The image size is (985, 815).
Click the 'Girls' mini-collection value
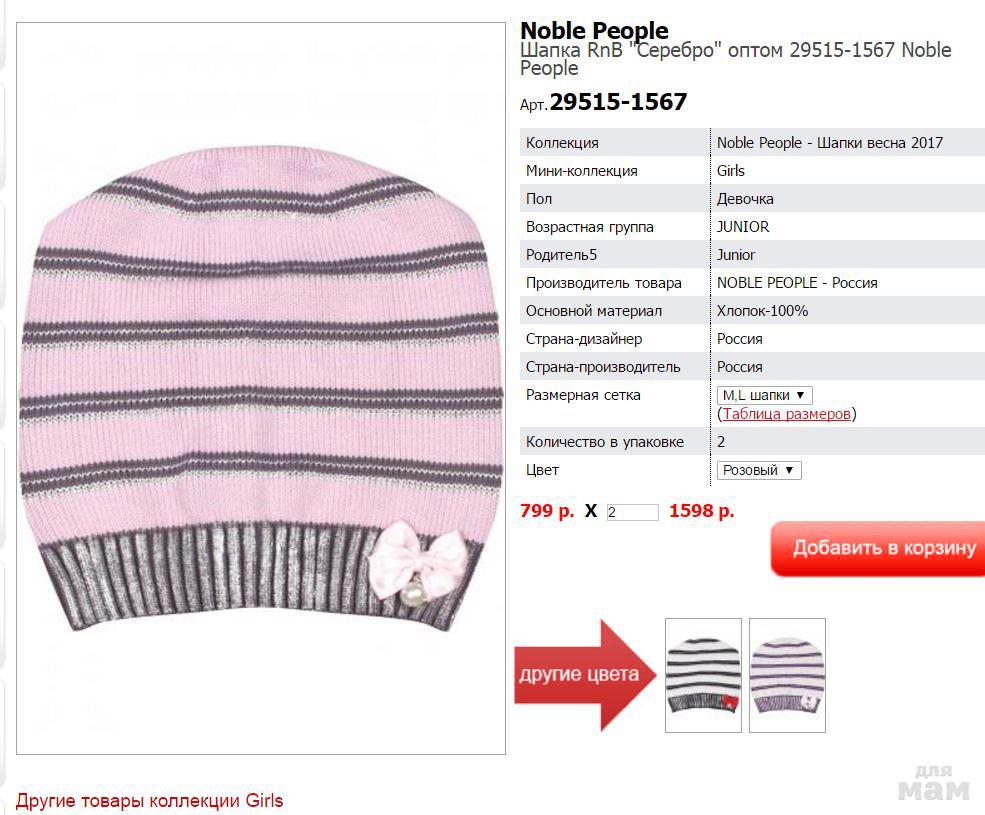[731, 171]
